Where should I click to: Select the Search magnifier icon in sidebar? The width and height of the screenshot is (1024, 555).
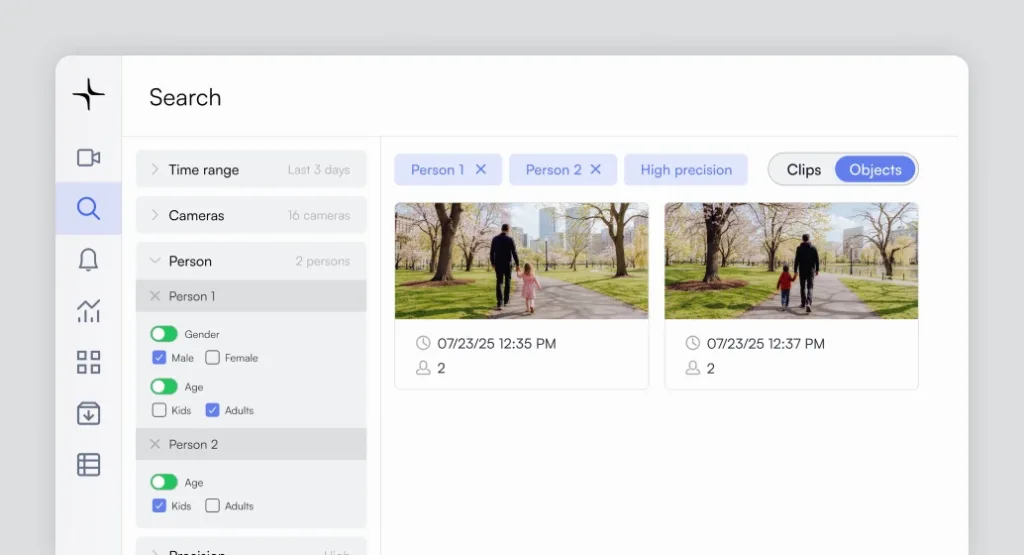point(89,208)
